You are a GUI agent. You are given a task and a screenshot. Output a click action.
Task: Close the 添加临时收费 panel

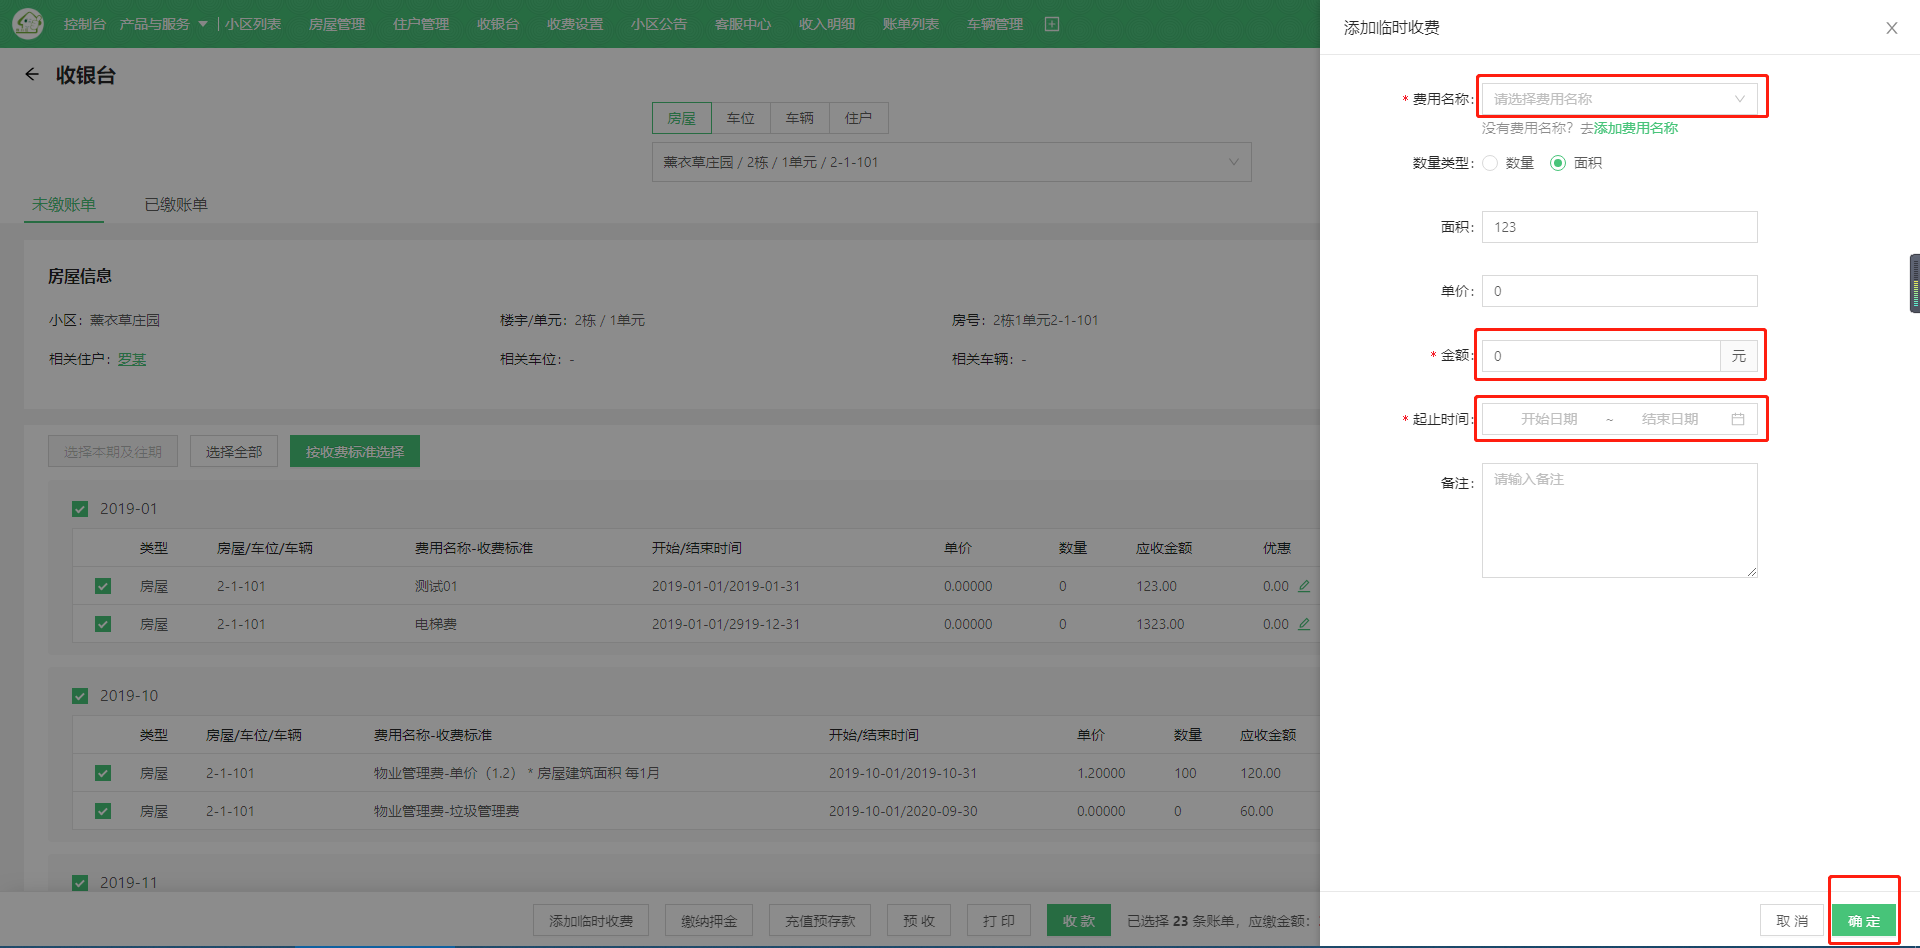click(x=1892, y=28)
